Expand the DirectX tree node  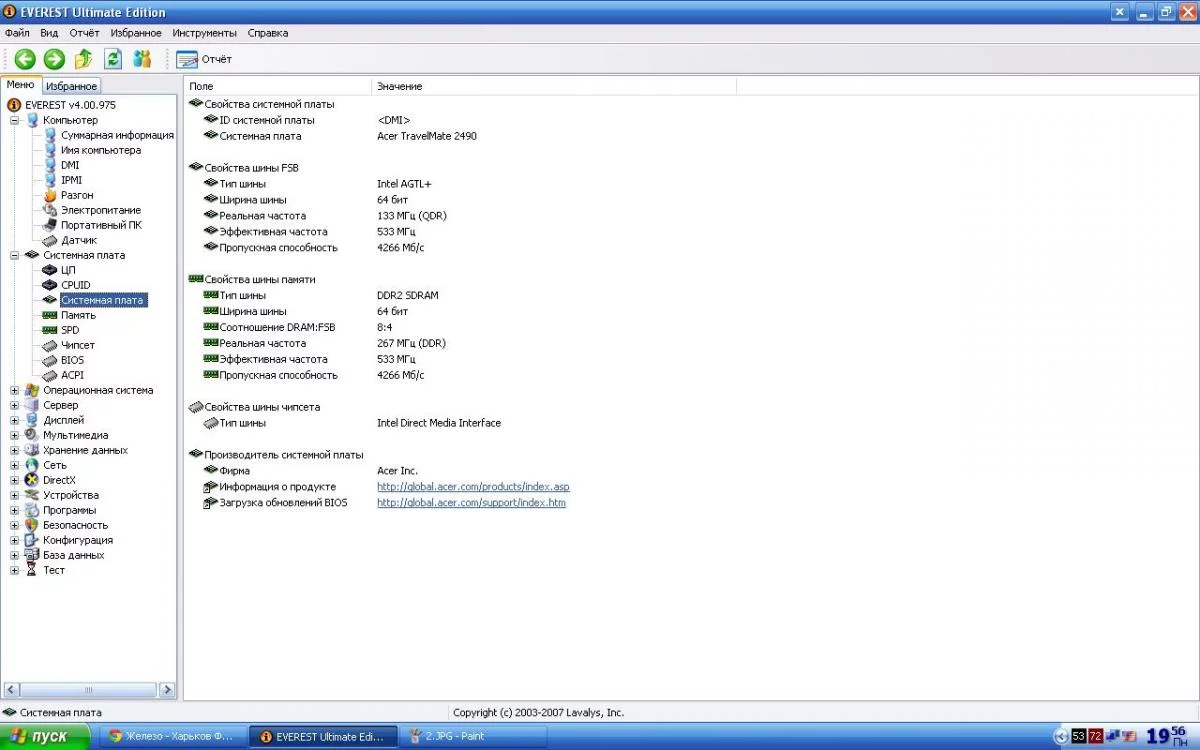tap(15, 480)
